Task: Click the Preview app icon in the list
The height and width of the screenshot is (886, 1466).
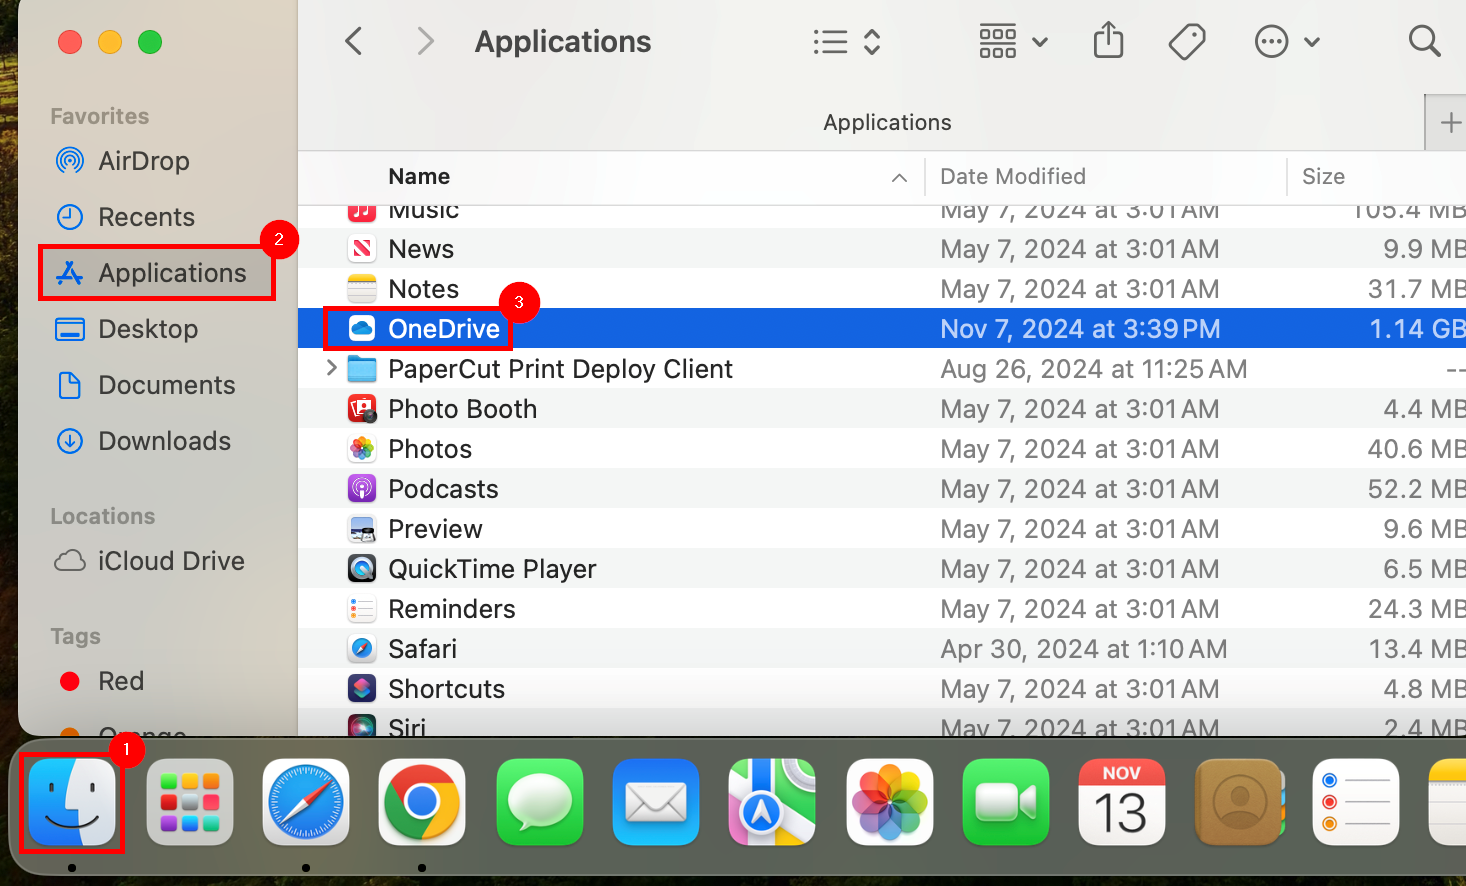Action: 362,528
